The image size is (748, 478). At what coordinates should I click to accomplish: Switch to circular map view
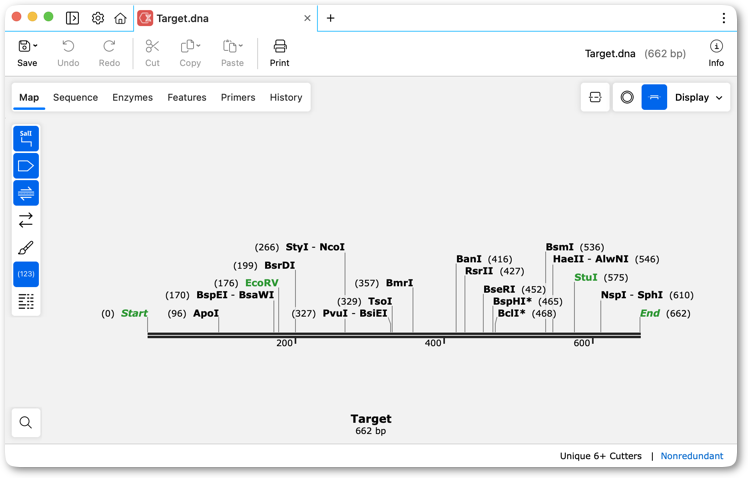(627, 97)
